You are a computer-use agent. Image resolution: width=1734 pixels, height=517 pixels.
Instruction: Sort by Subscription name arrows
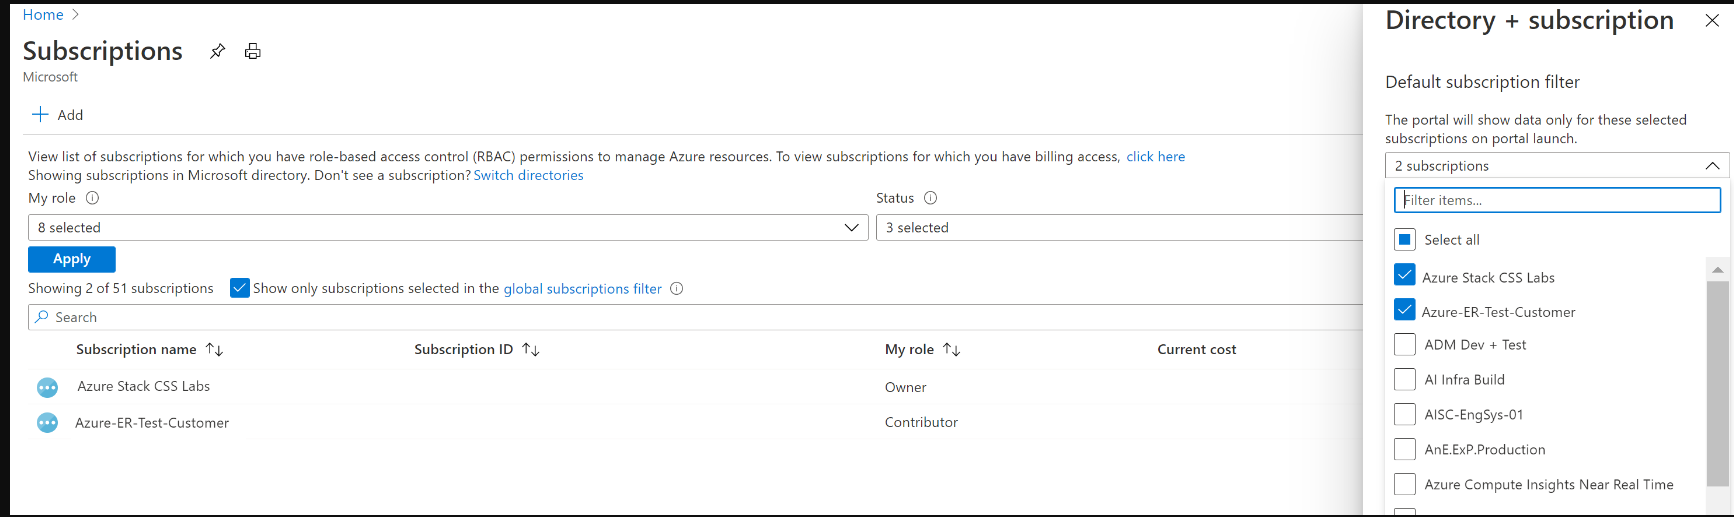tap(214, 349)
